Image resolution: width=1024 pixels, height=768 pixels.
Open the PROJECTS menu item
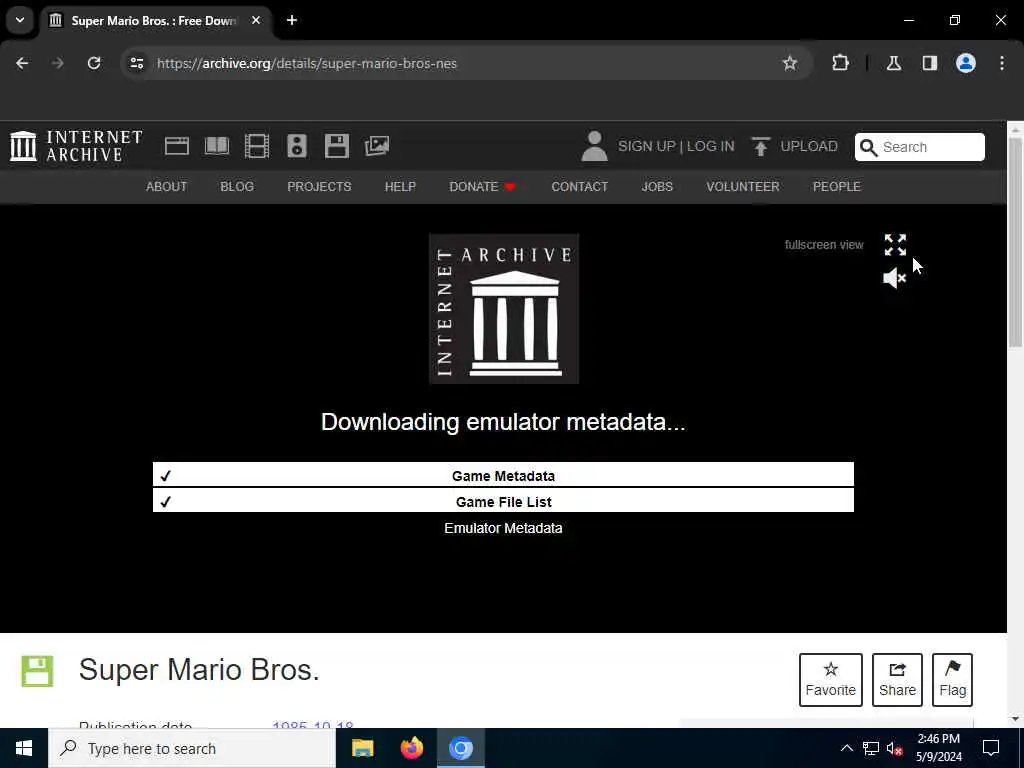(319, 187)
